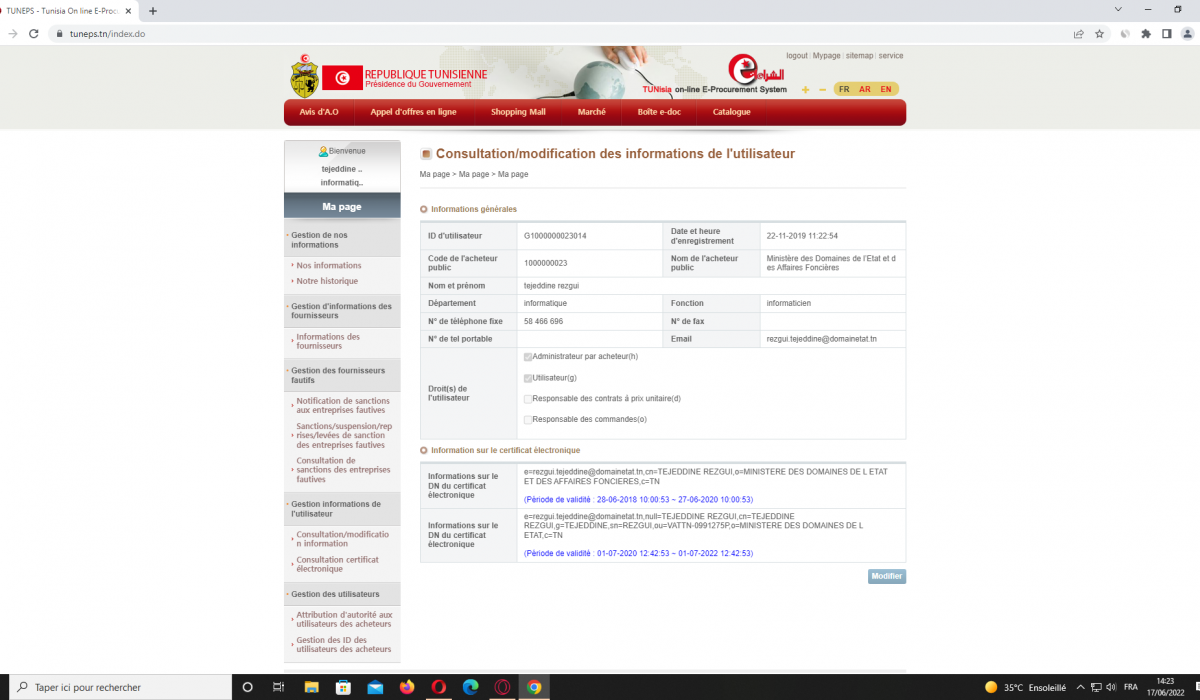Open Consultation de sanctions entreprises fautives link
Screen dimensions: 1200x700
click(343, 470)
